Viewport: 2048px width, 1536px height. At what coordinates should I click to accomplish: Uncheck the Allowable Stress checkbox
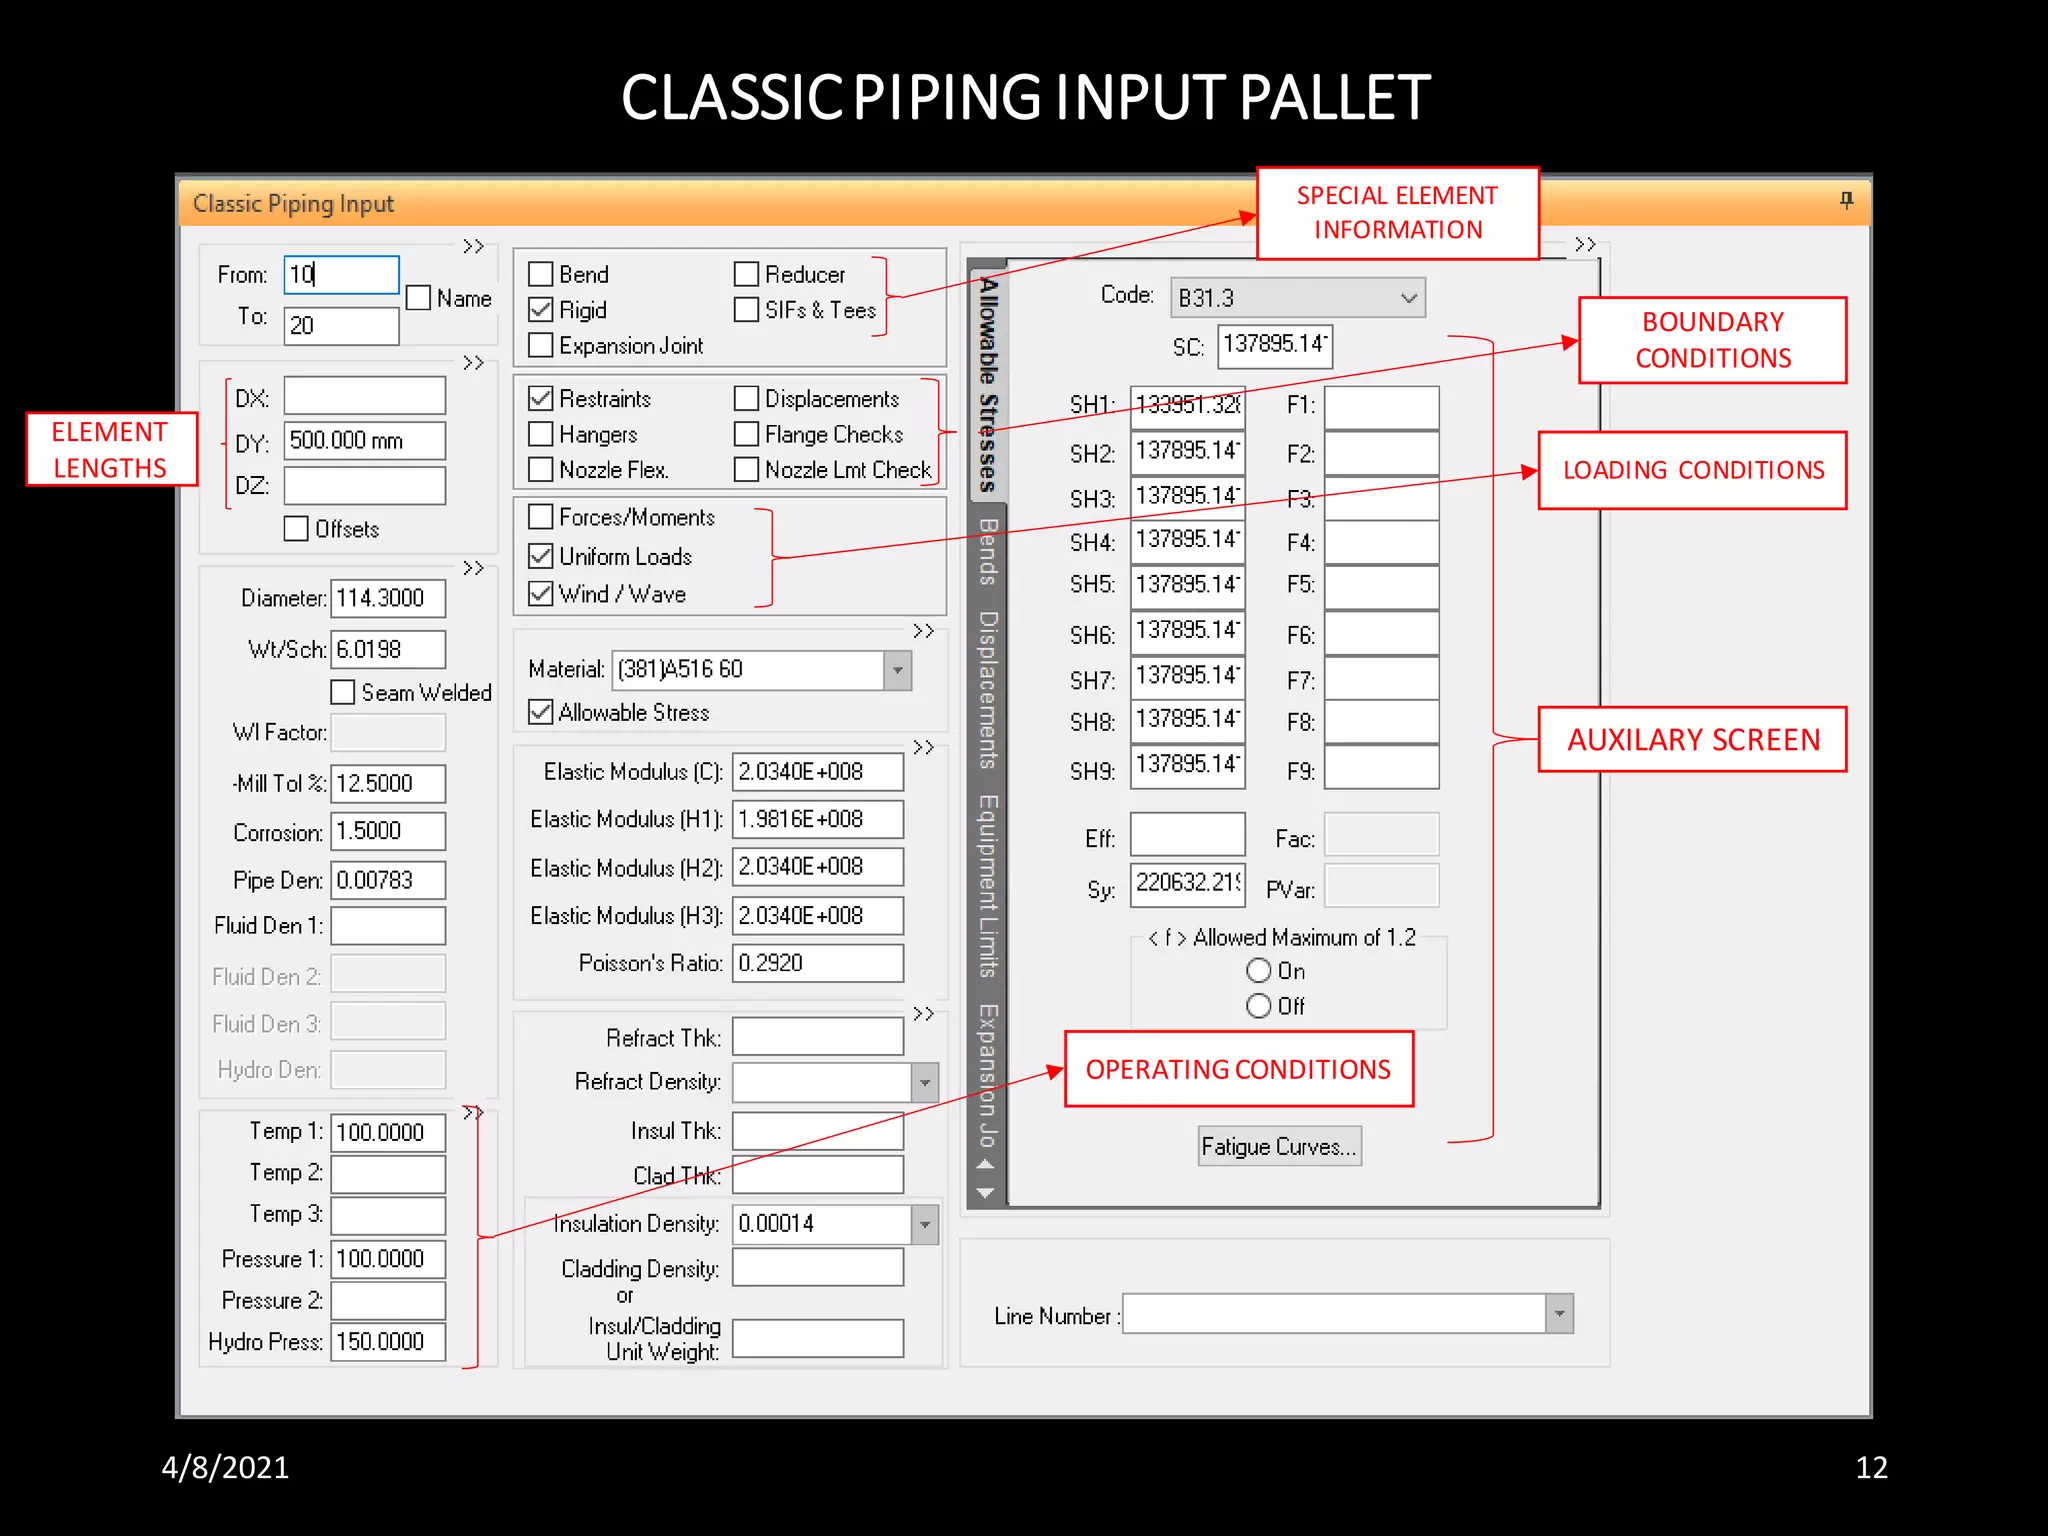pyautogui.click(x=540, y=712)
